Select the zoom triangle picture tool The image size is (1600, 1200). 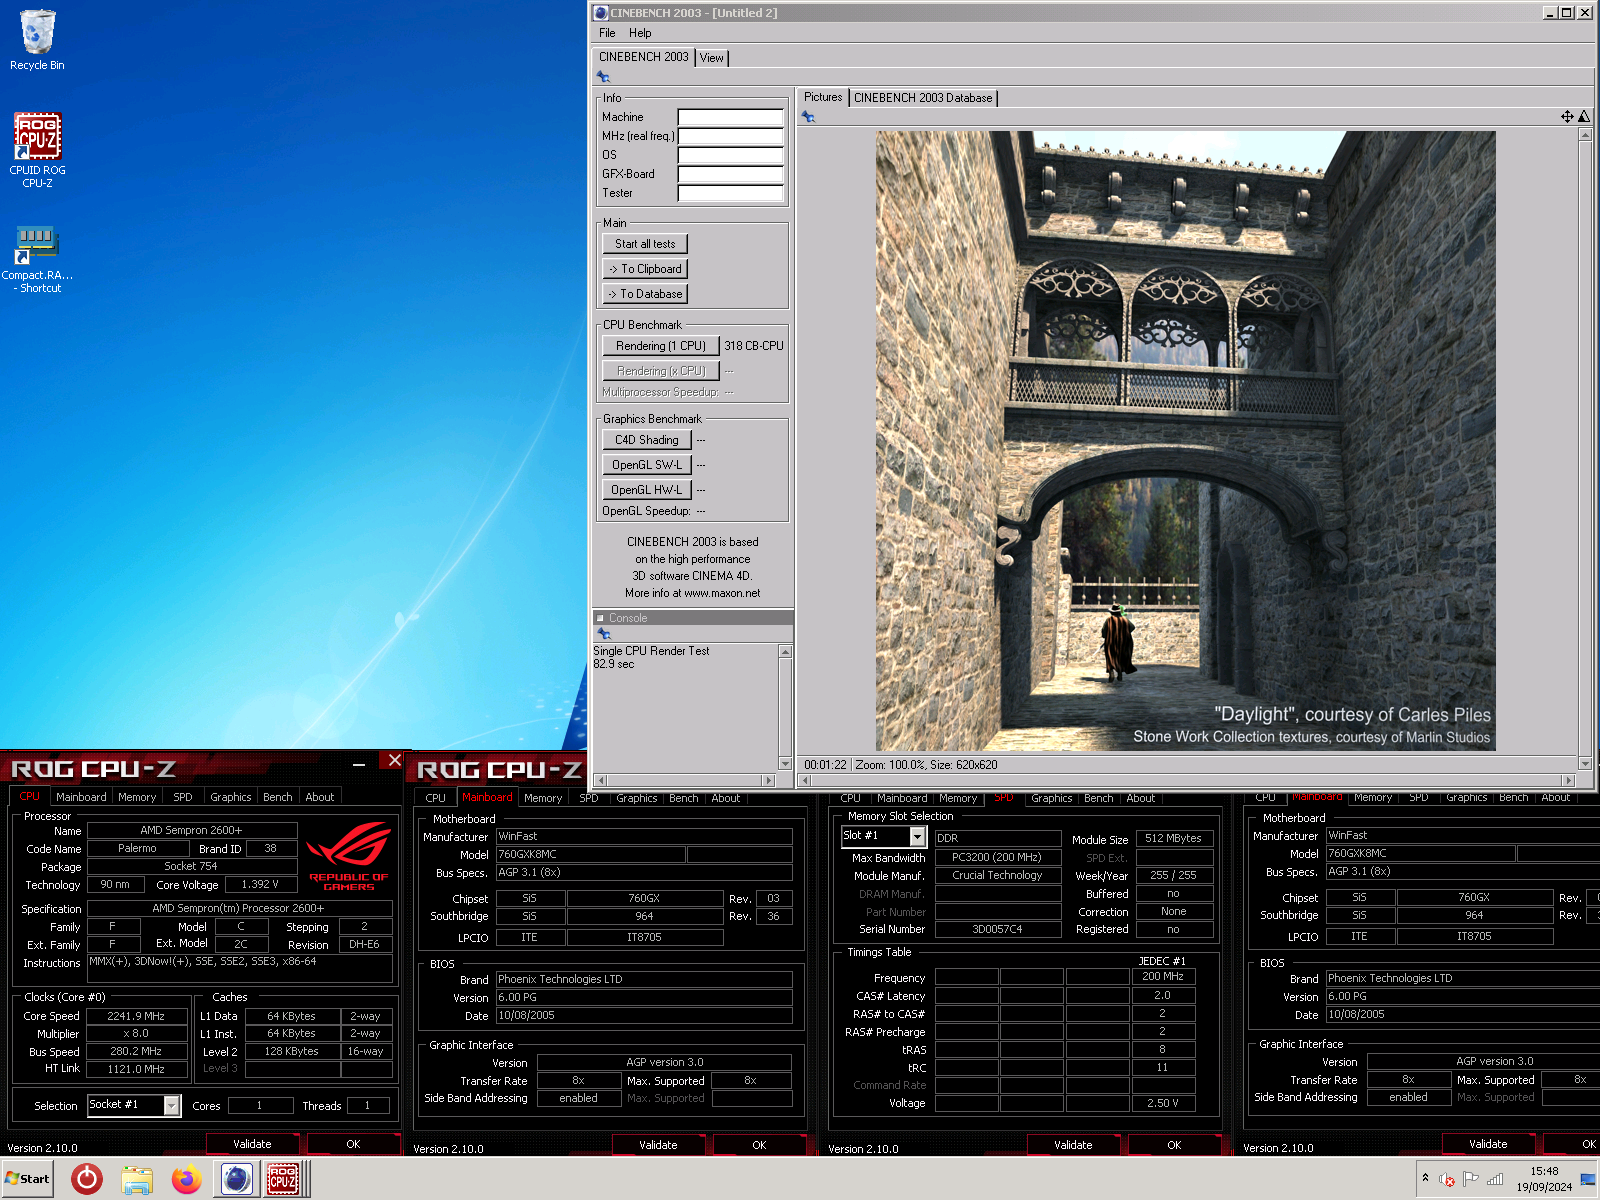(x=1584, y=117)
